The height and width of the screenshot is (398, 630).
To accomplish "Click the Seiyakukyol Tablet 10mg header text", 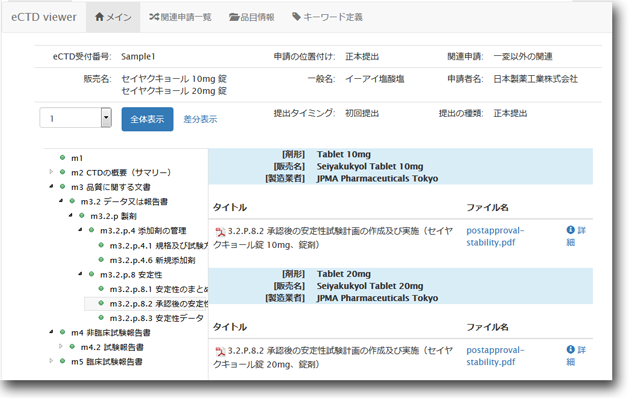I will [370, 166].
